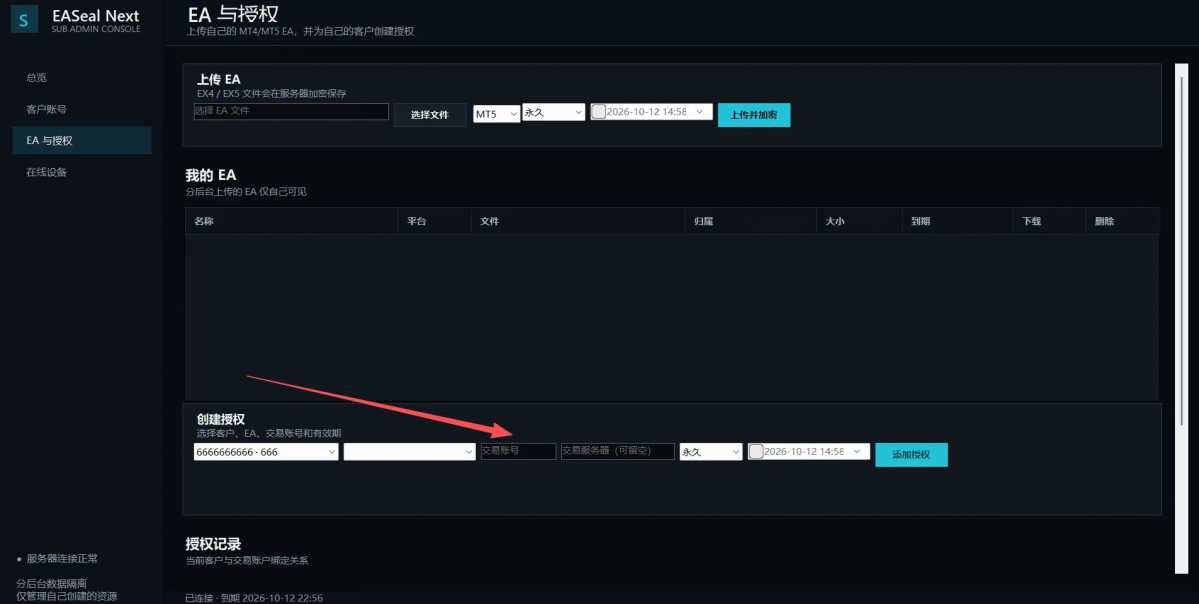Screen dimensions: 1199x604
Task: Click the 选择 EA 文件 text field
Action: 291,111
